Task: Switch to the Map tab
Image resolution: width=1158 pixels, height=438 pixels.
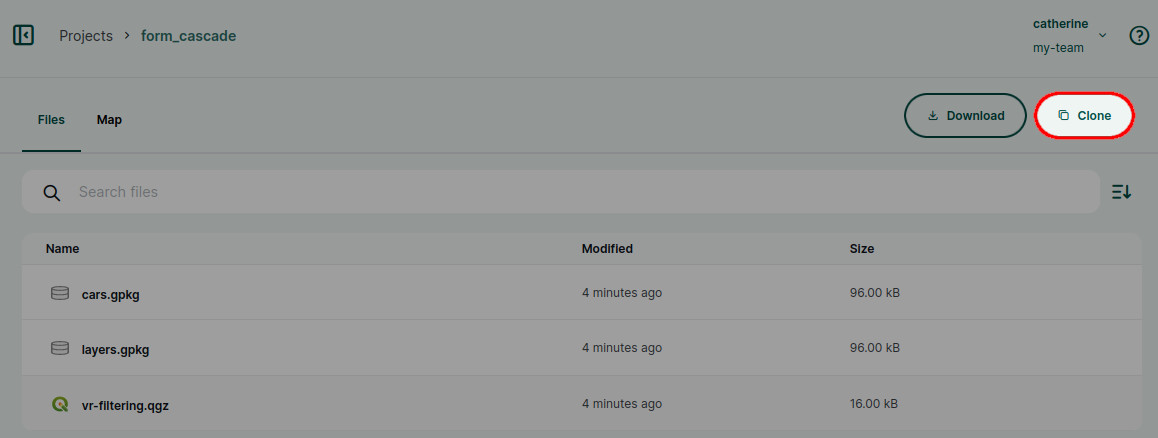Action: pos(109,120)
